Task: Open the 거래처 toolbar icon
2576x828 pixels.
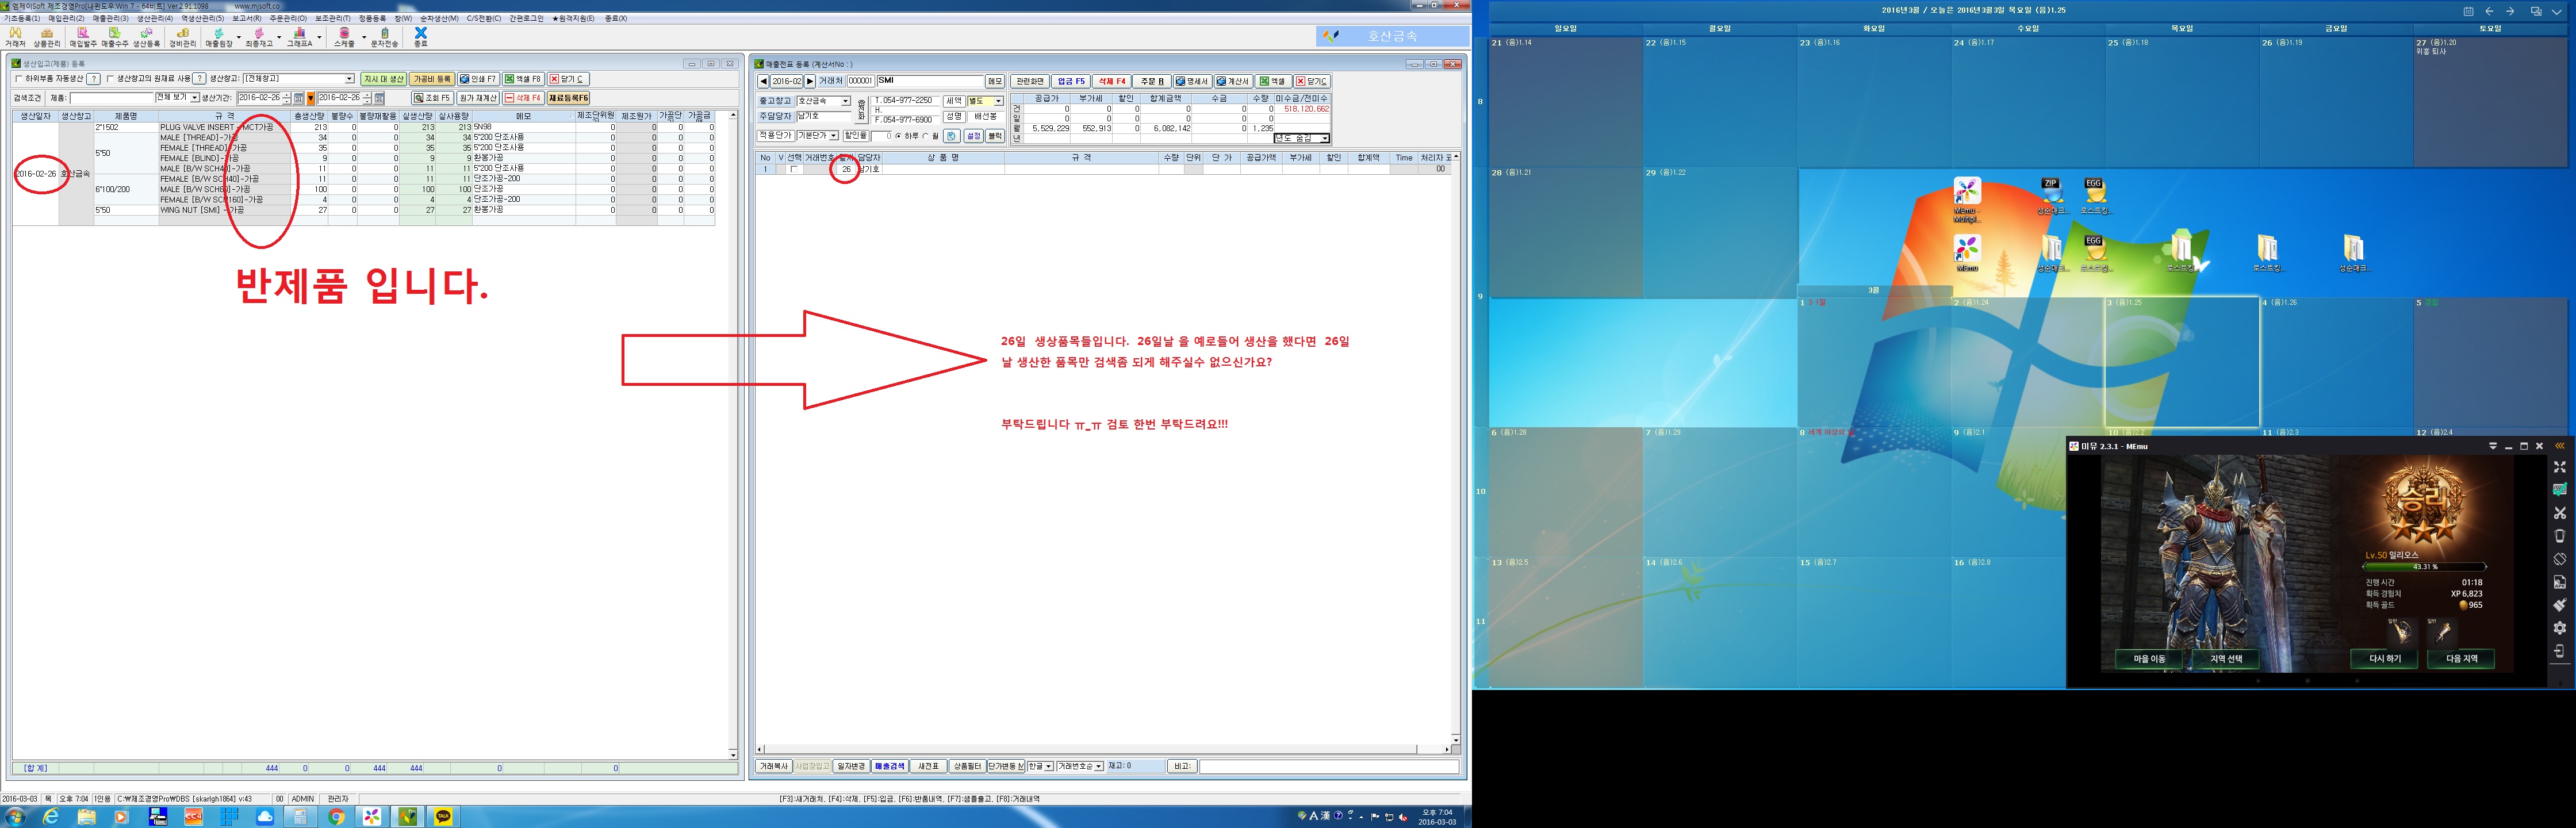Action: pos(15,37)
